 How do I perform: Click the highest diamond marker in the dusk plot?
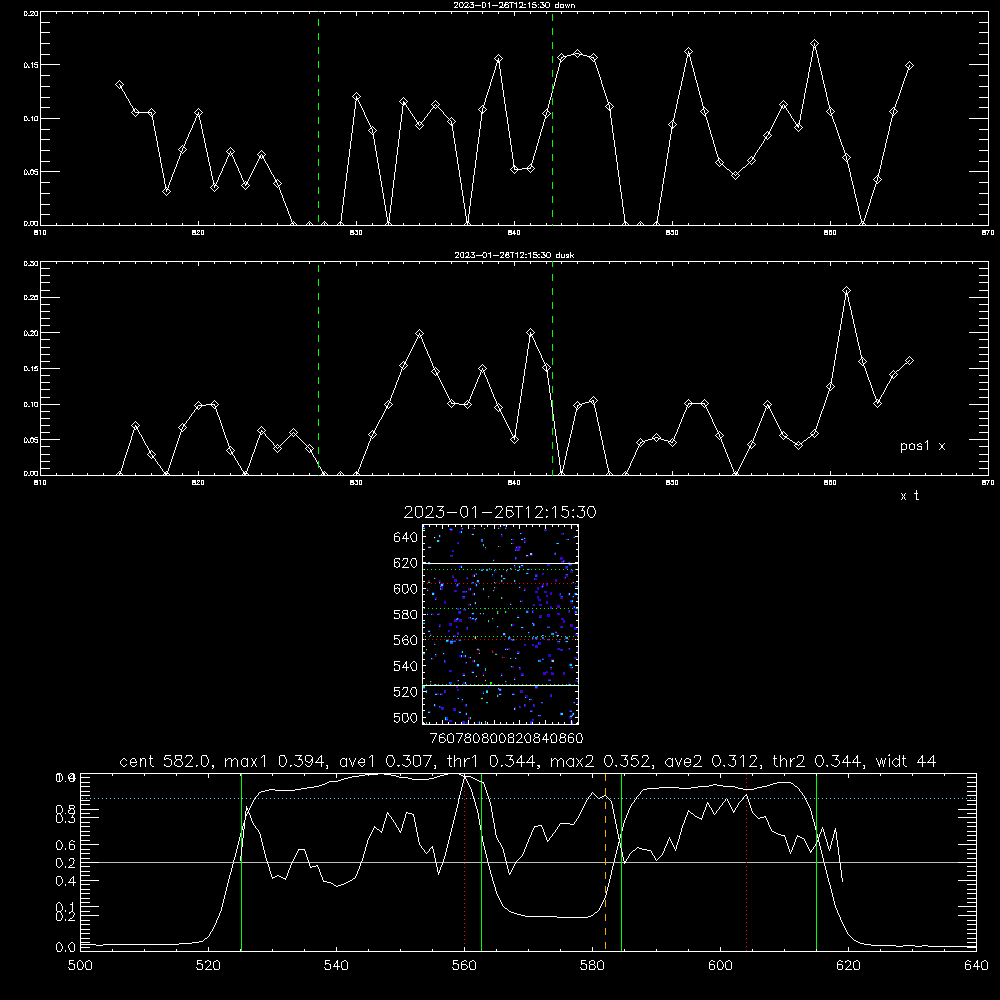coord(846,291)
